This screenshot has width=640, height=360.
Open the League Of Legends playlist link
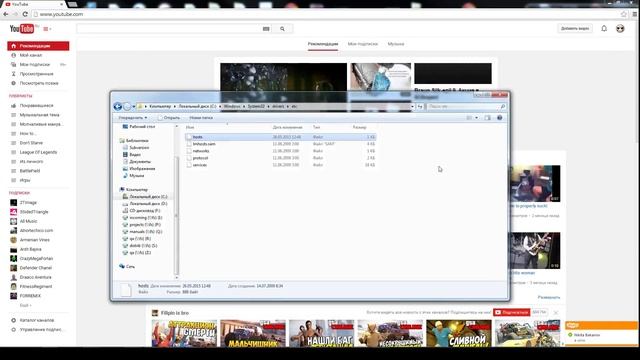[38, 152]
